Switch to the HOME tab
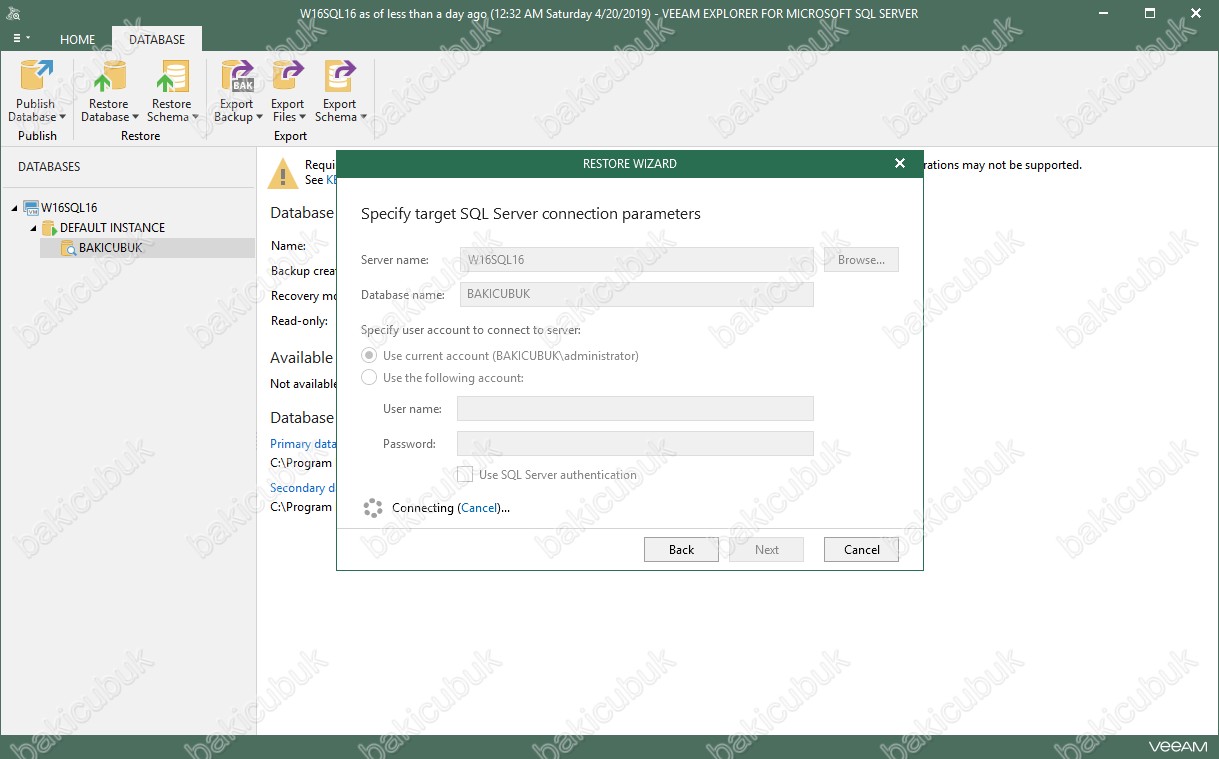Image resolution: width=1219 pixels, height=759 pixels. (x=77, y=39)
